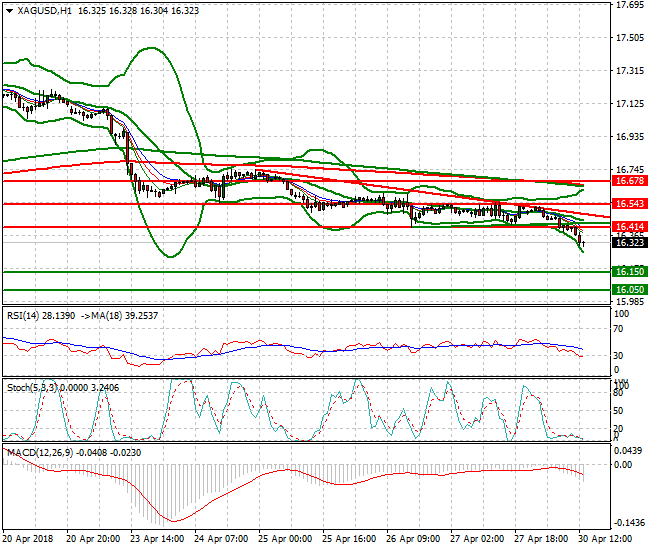Click the 17.695 value on price scale
Image resolution: width=650 pixels, height=550 pixels.
click(x=629, y=5)
